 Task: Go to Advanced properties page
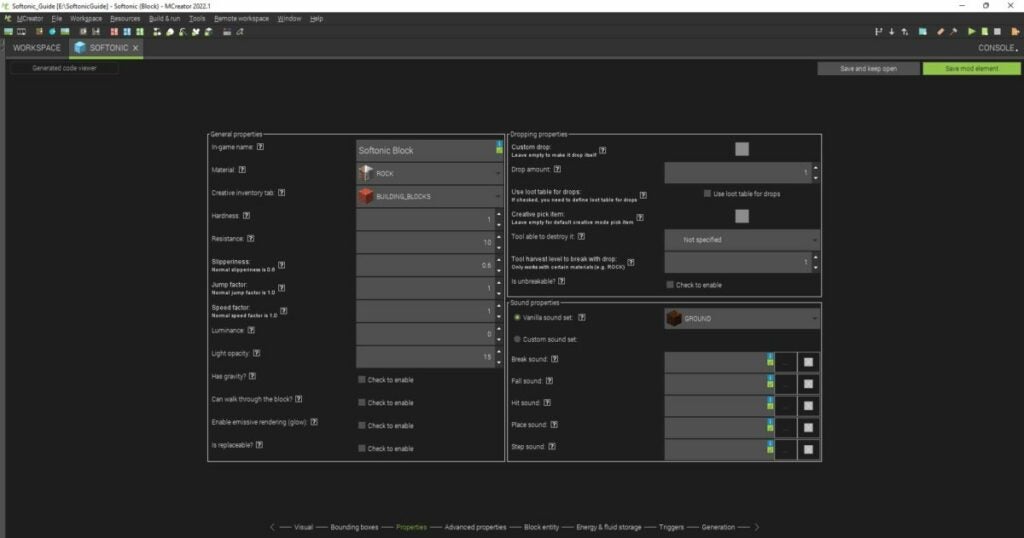475,527
